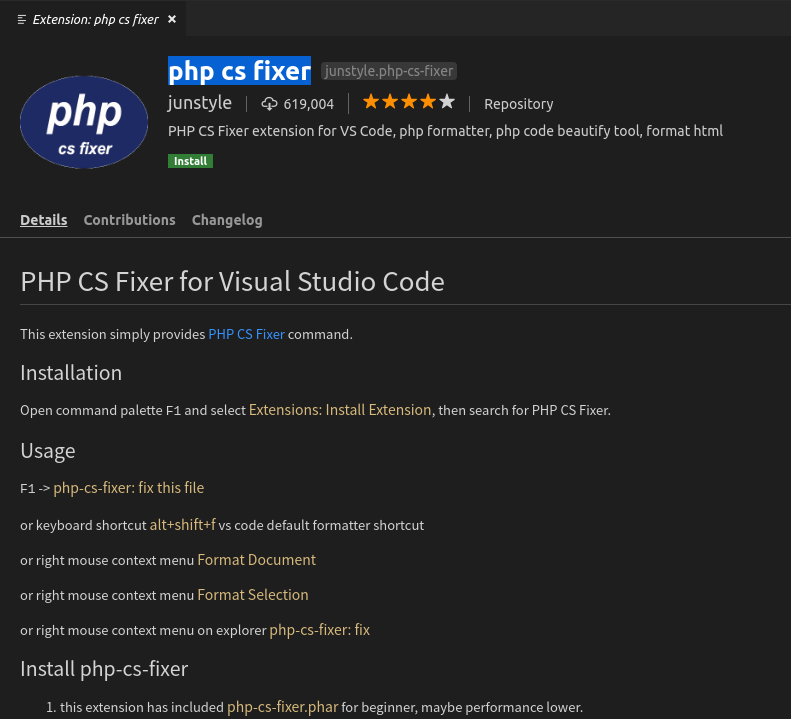The height and width of the screenshot is (719, 791).
Task: Click the Usage section heading
Action: point(48,451)
